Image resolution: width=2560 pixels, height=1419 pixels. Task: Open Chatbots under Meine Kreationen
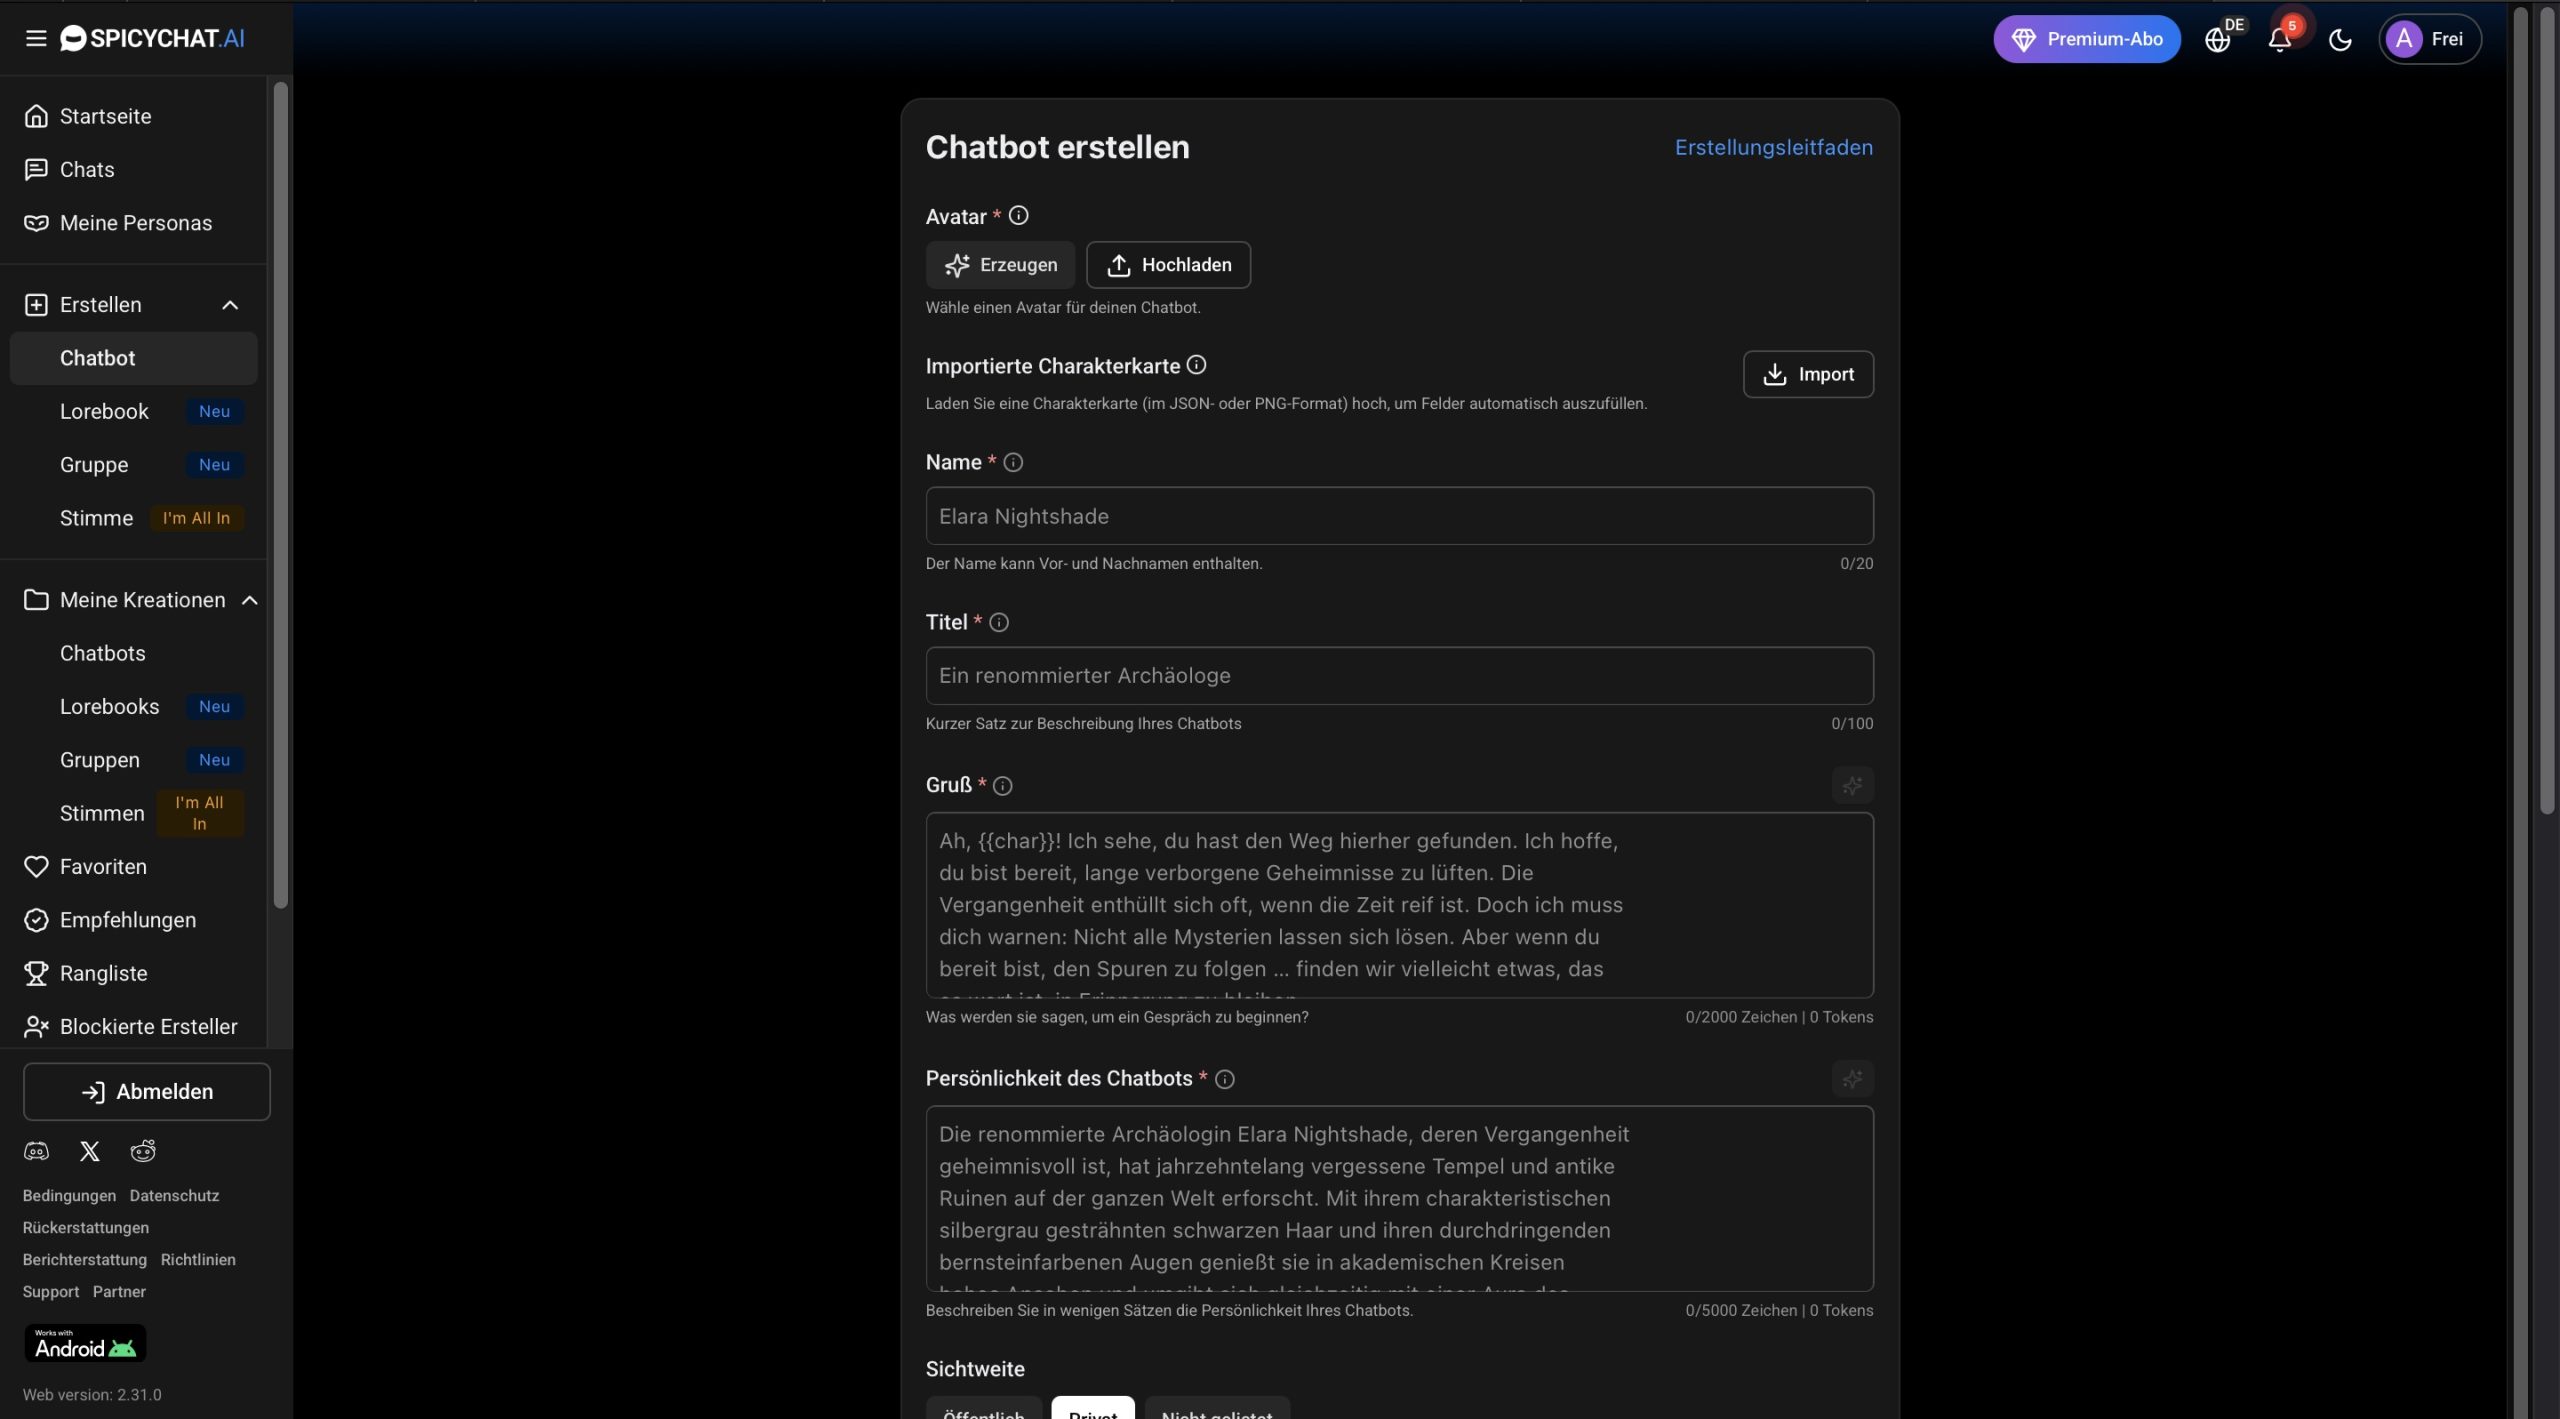tap(133, 652)
